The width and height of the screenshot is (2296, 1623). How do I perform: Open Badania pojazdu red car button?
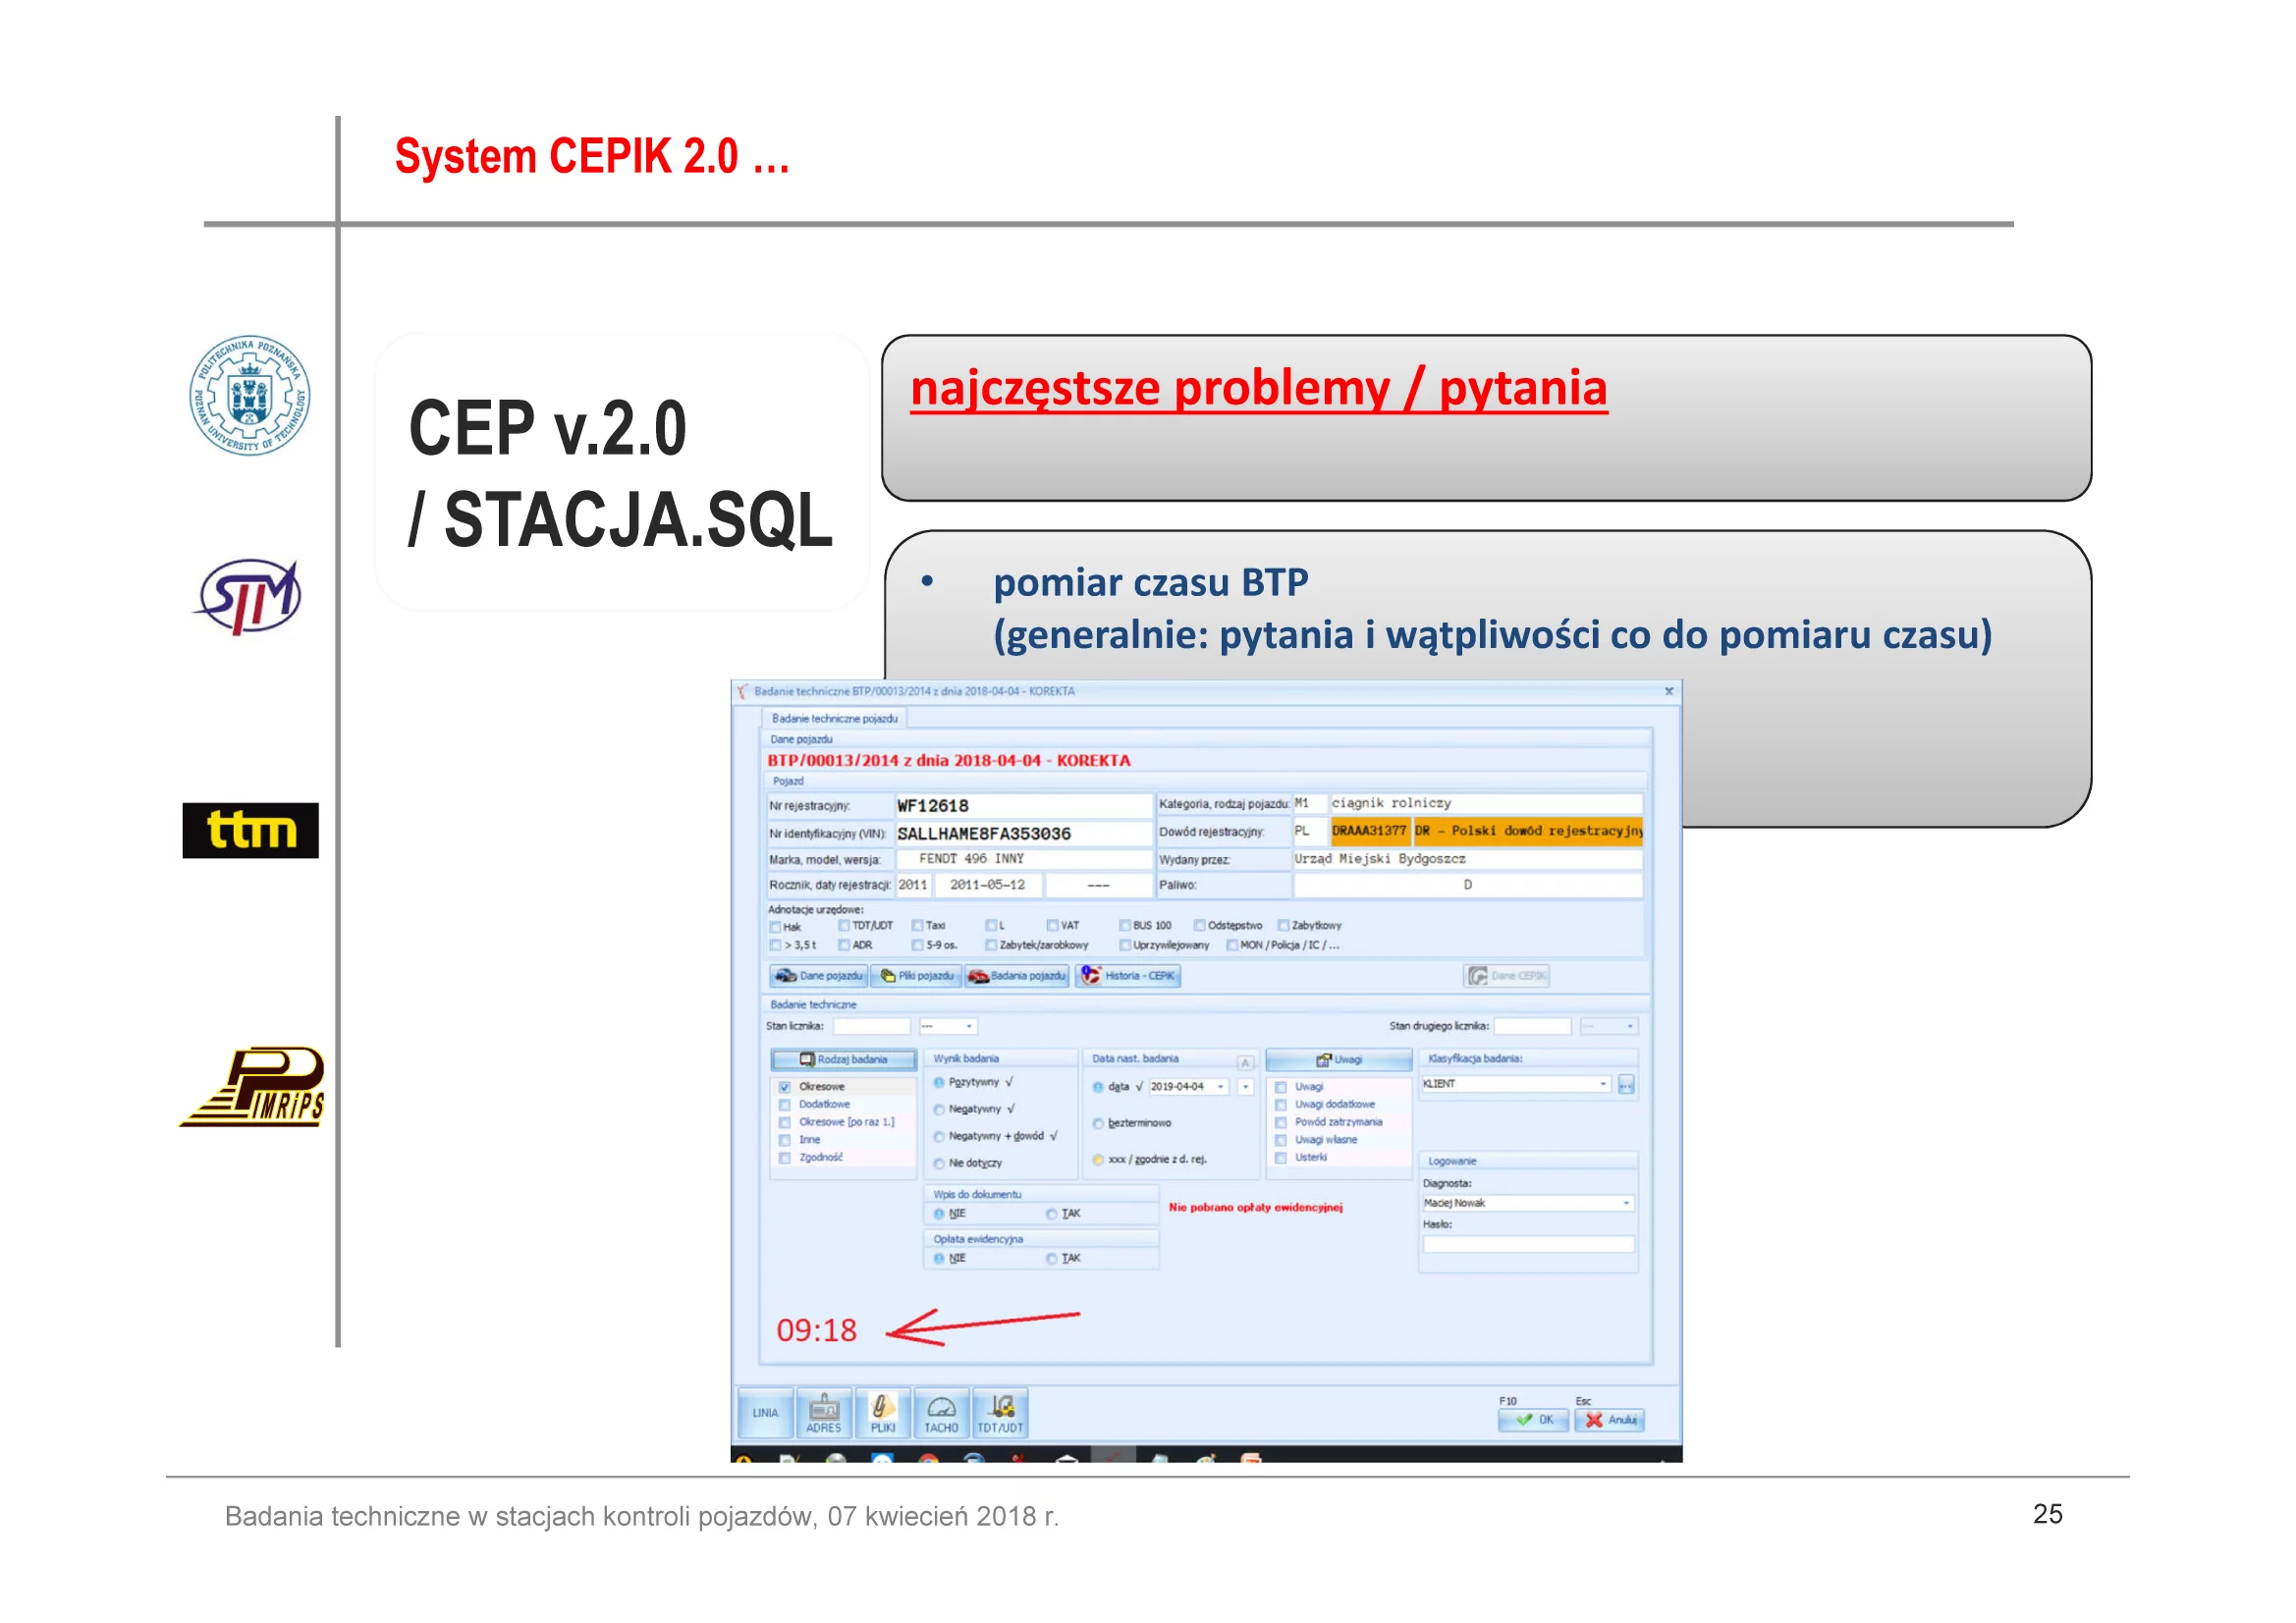click(1017, 975)
